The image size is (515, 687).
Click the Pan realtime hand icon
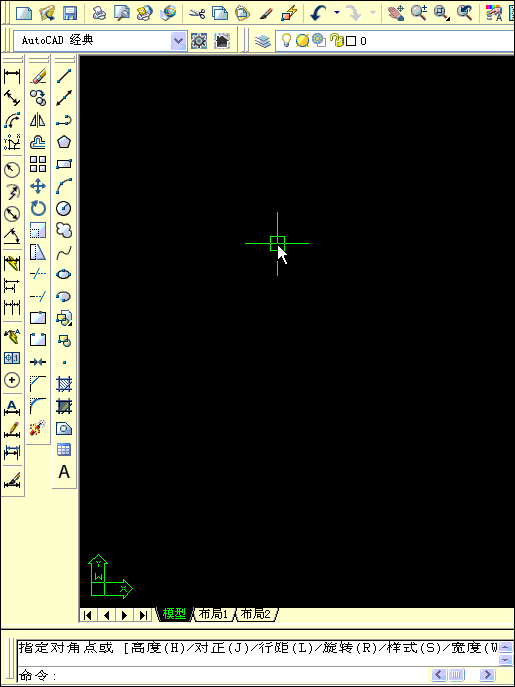[x=396, y=13]
